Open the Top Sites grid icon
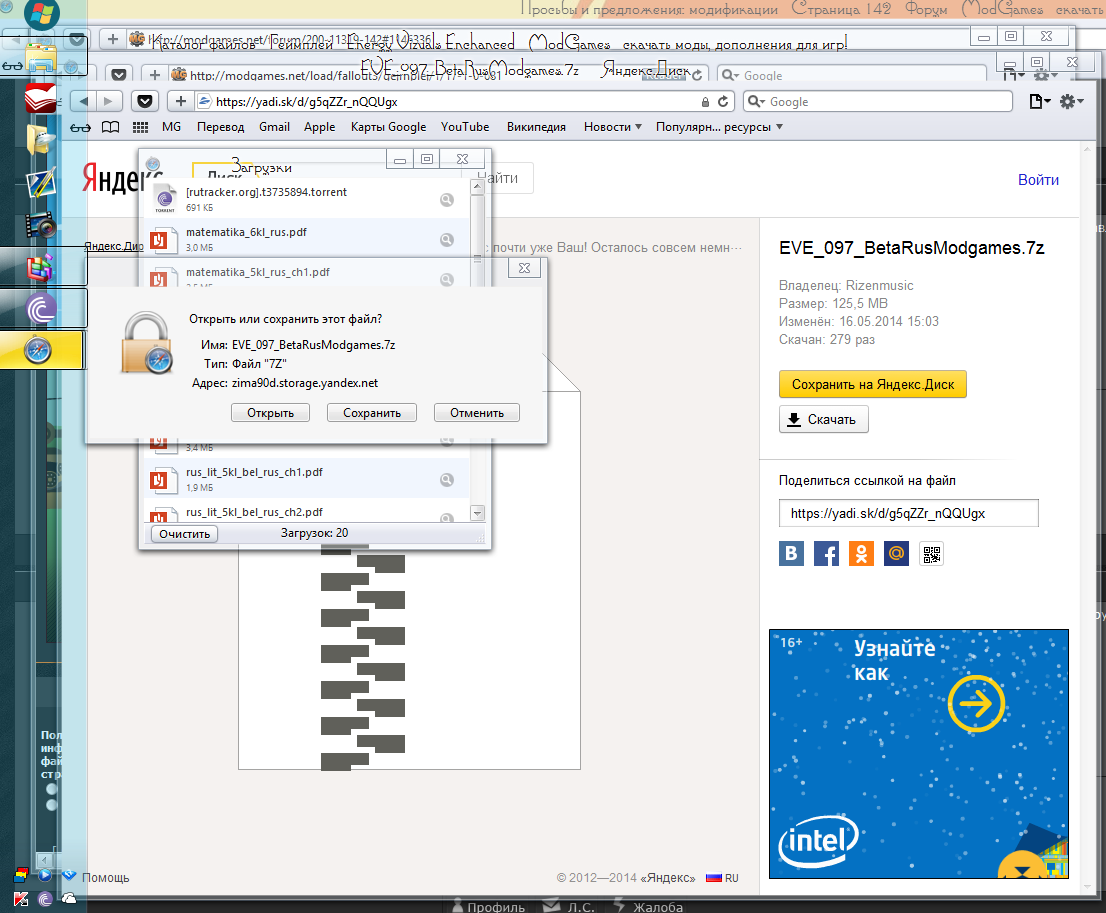This screenshot has width=1106, height=913. [x=140, y=127]
